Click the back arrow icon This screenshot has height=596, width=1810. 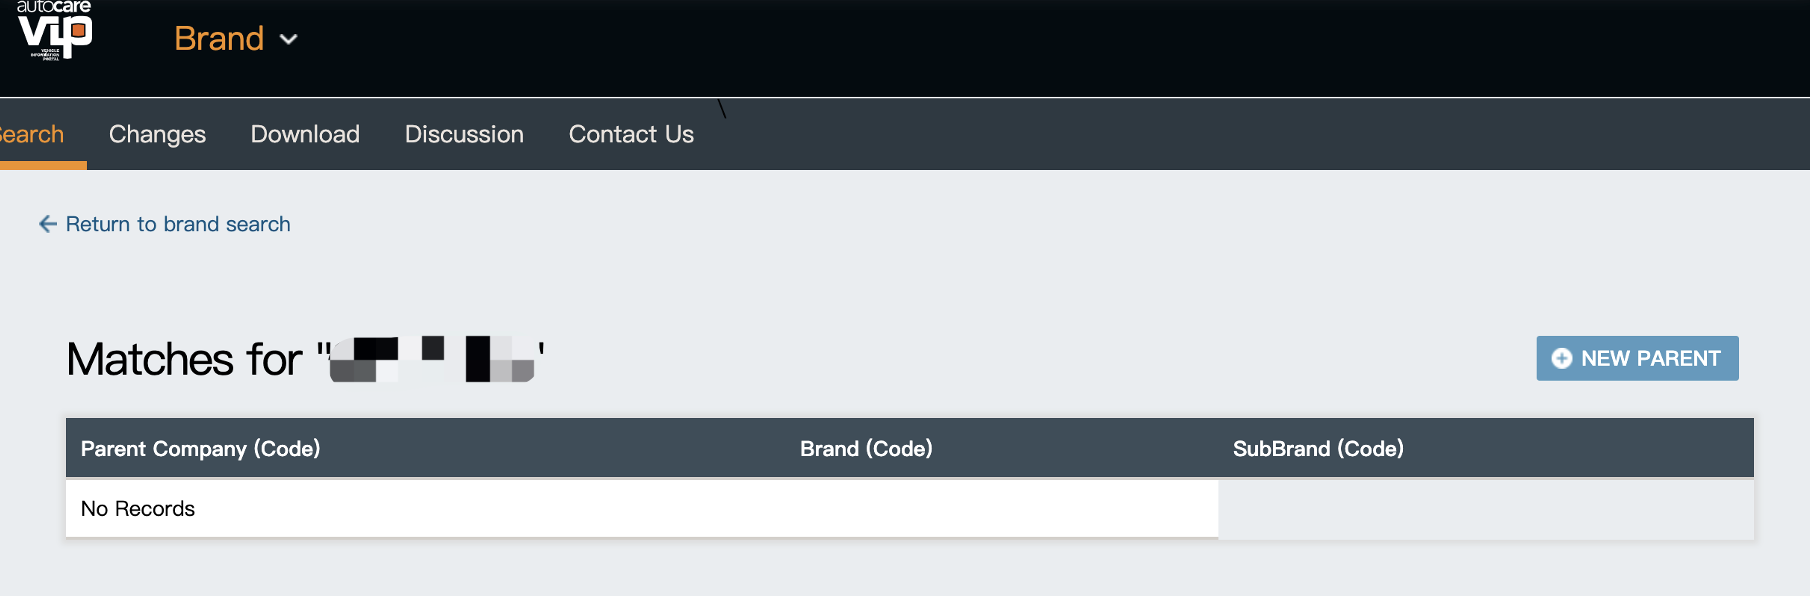point(47,224)
